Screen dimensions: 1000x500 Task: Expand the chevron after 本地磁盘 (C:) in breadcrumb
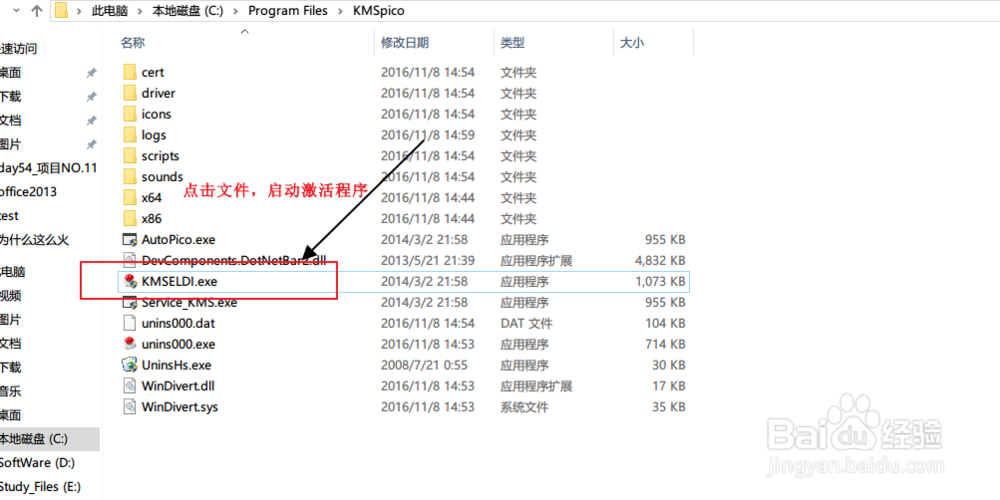point(236,11)
